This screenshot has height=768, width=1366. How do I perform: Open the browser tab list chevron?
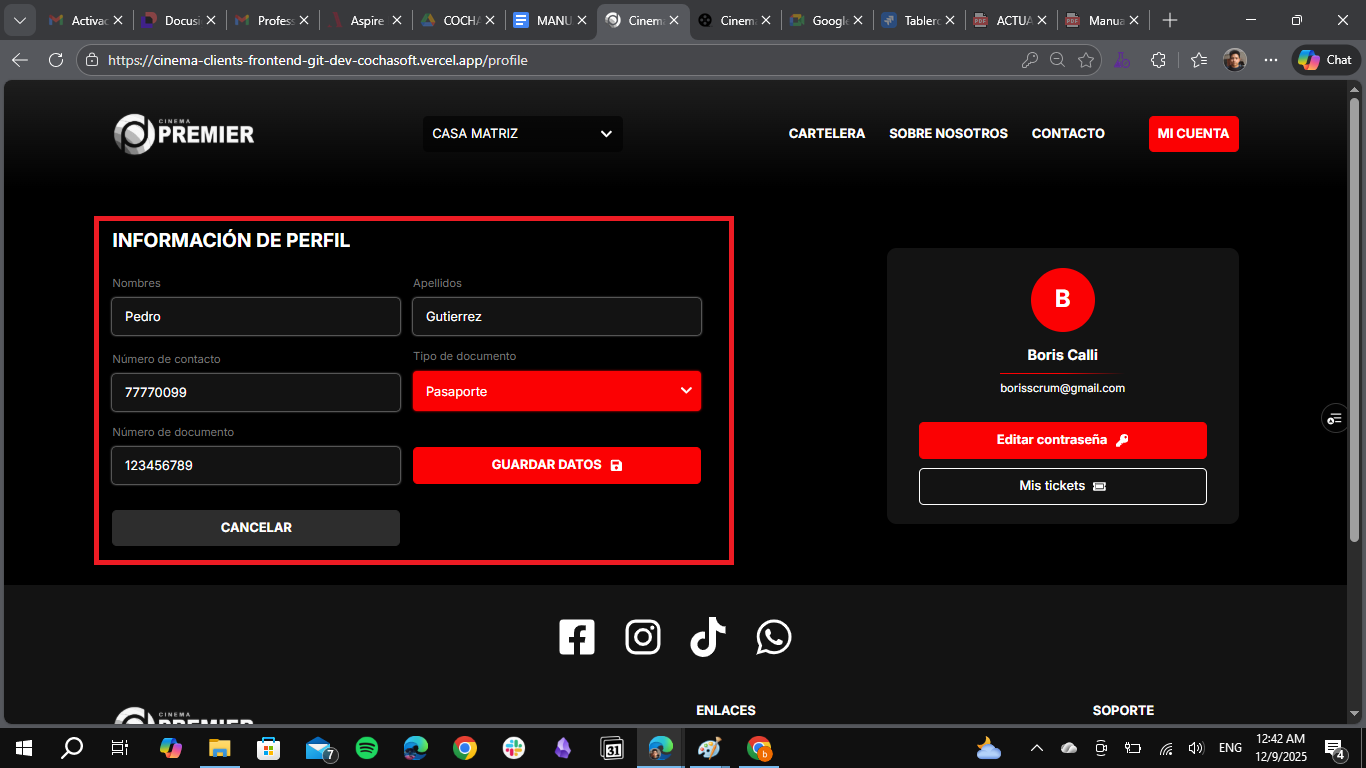(x=19, y=20)
